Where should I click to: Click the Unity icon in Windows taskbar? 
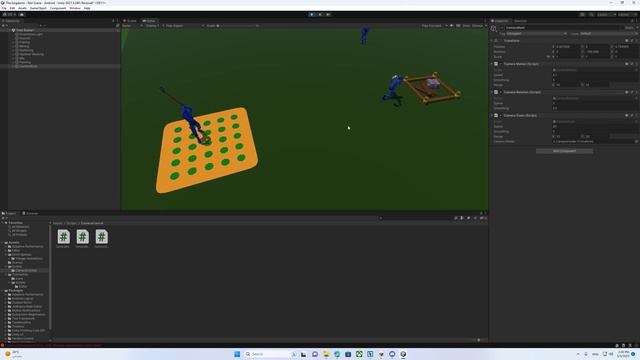pos(403,354)
